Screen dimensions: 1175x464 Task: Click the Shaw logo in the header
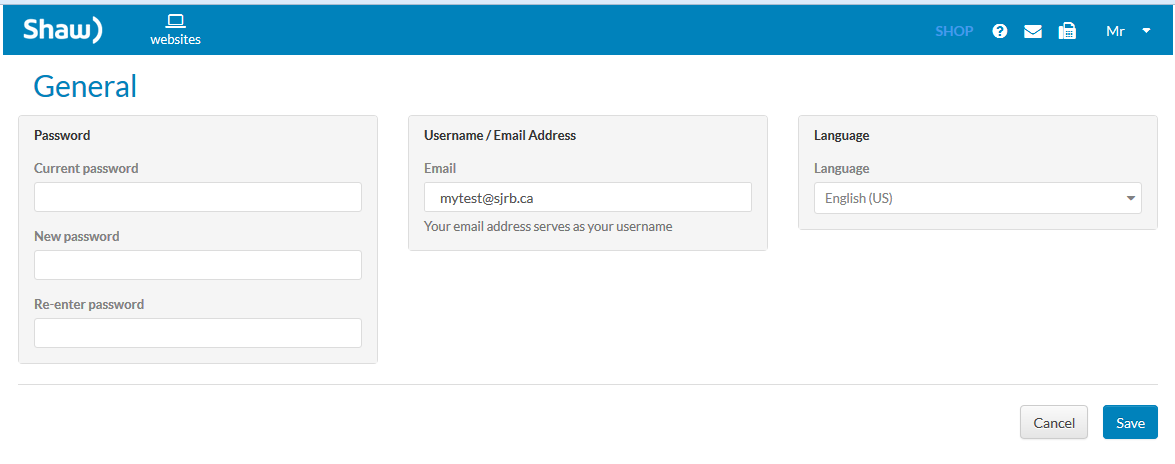pos(63,30)
